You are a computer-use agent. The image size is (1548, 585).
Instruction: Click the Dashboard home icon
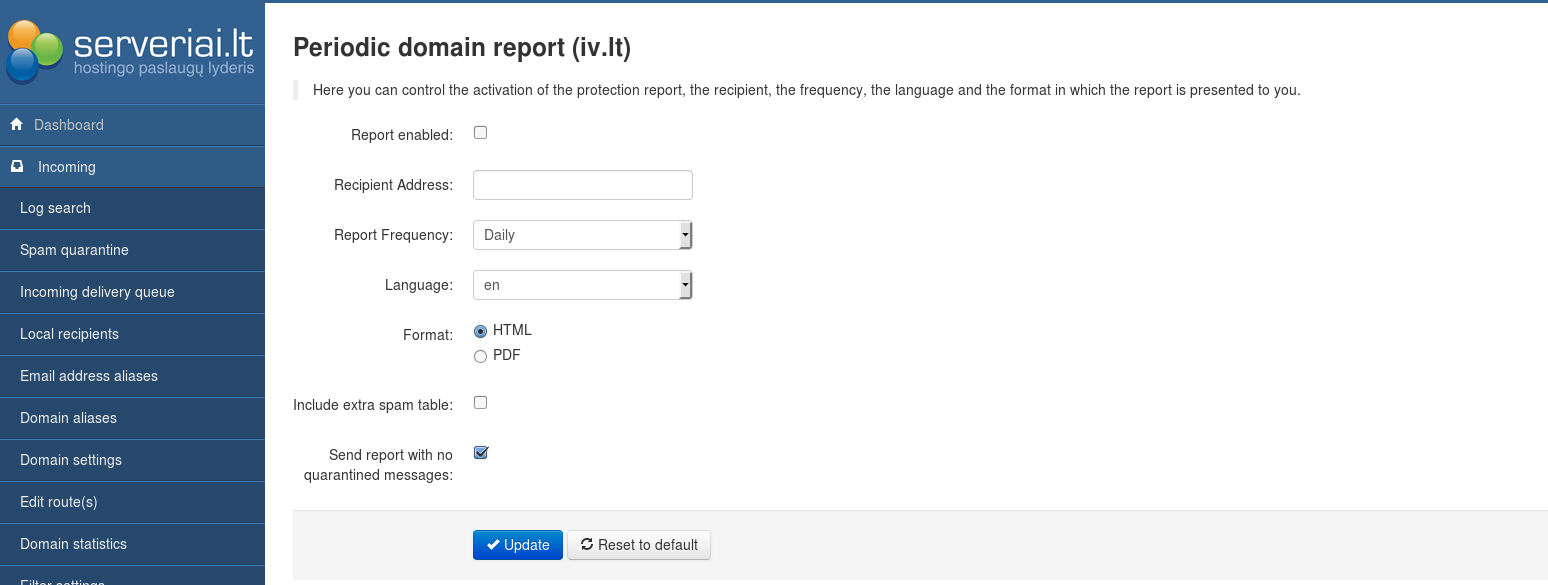(16, 125)
